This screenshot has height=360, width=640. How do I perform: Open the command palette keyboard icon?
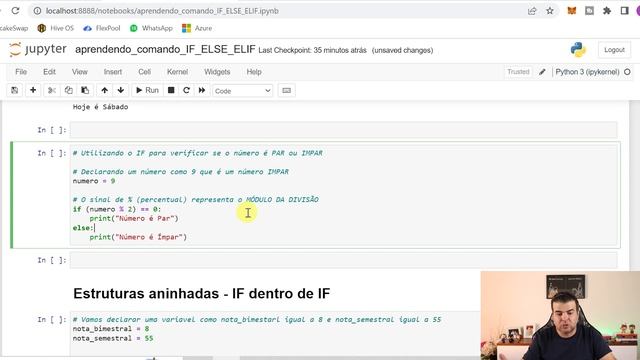pyautogui.click(x=287, y=90)
